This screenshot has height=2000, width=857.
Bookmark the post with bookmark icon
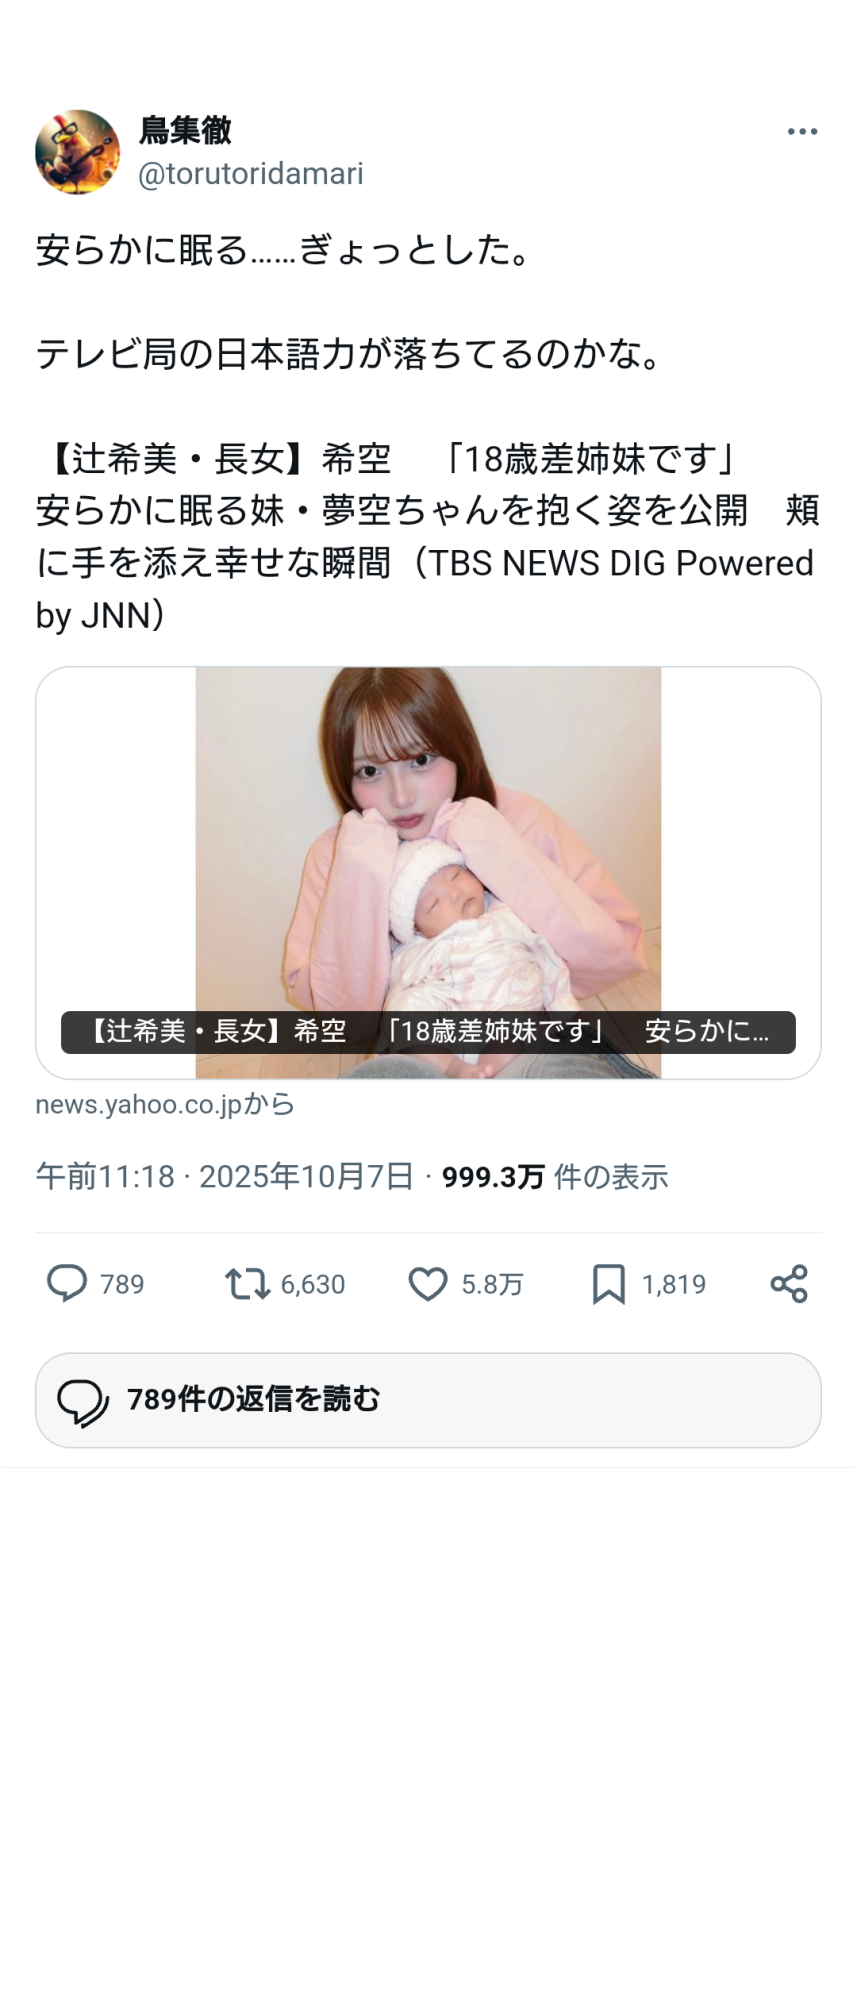[x=608, y=1284]
